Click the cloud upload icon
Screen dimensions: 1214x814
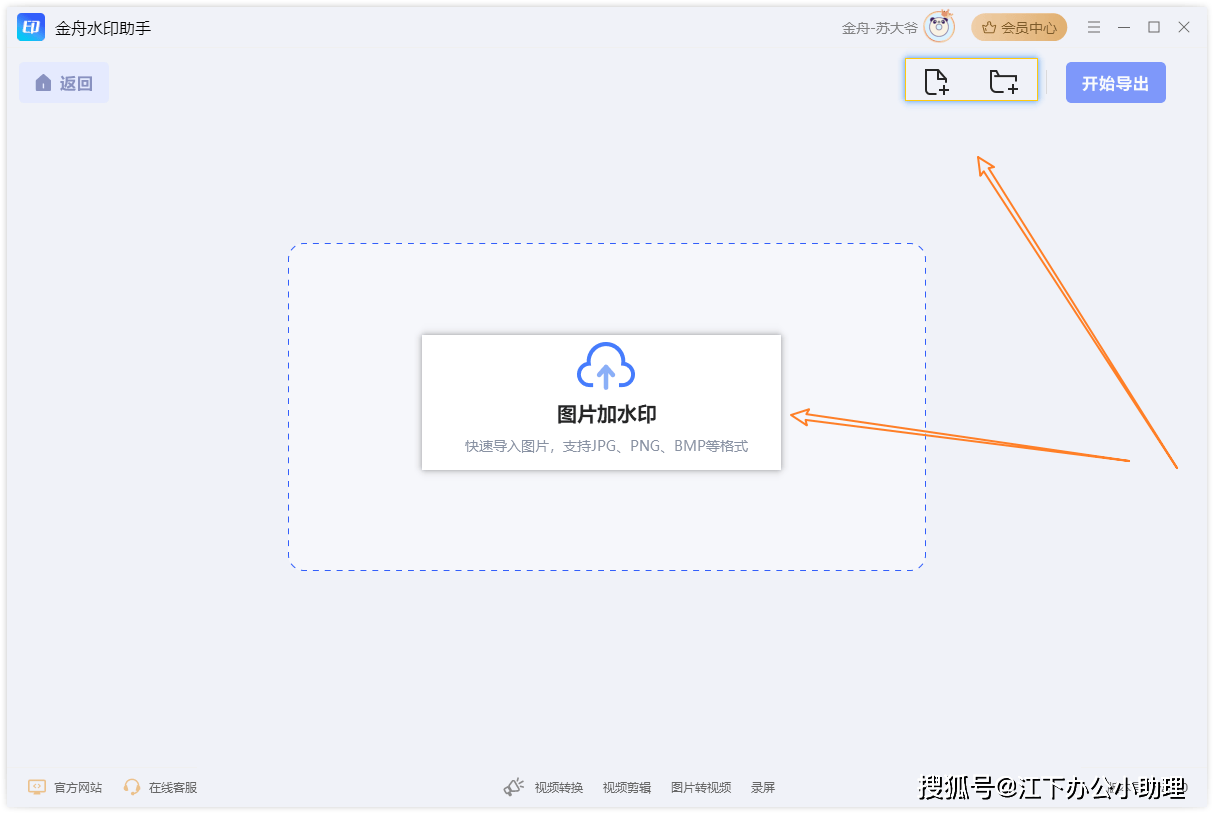[605, 367]
